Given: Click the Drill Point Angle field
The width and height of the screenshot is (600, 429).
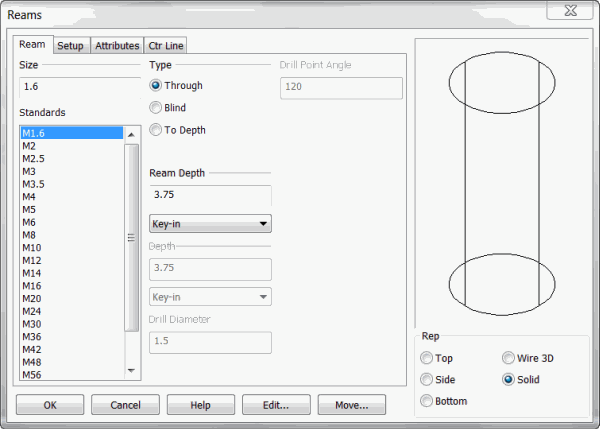Looking at the screenshot, I should 341,88.
